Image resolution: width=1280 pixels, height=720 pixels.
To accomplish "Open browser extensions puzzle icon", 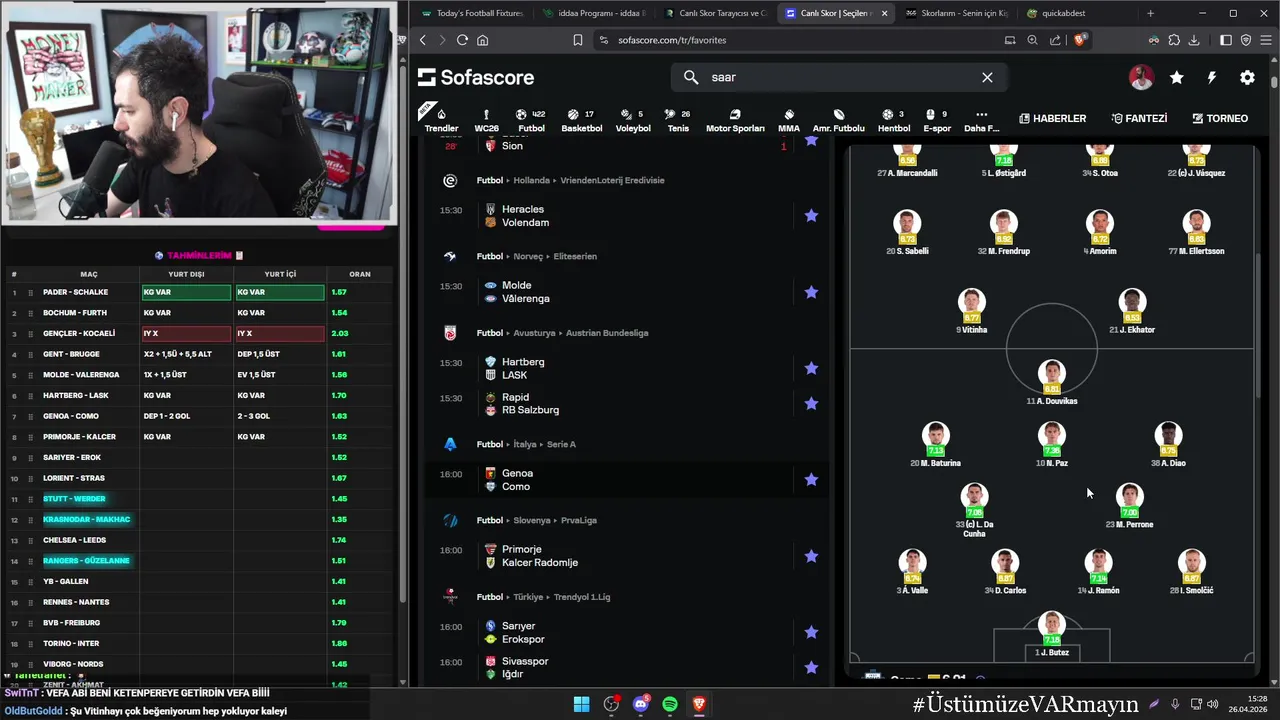I will coord(1174,40).
